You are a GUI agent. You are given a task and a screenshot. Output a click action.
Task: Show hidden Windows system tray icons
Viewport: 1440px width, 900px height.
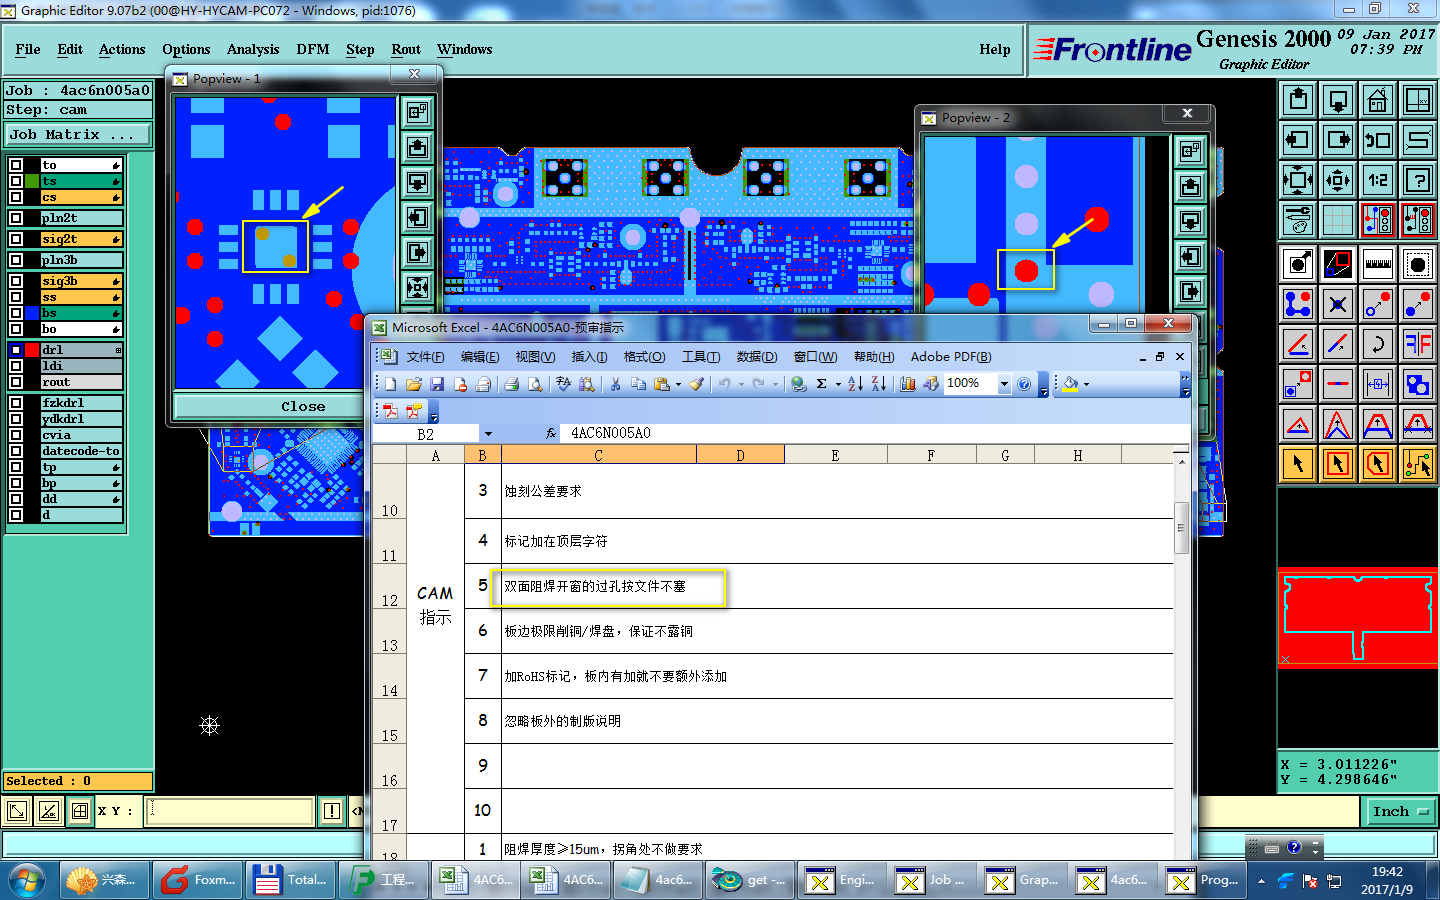pos(1261,881)
